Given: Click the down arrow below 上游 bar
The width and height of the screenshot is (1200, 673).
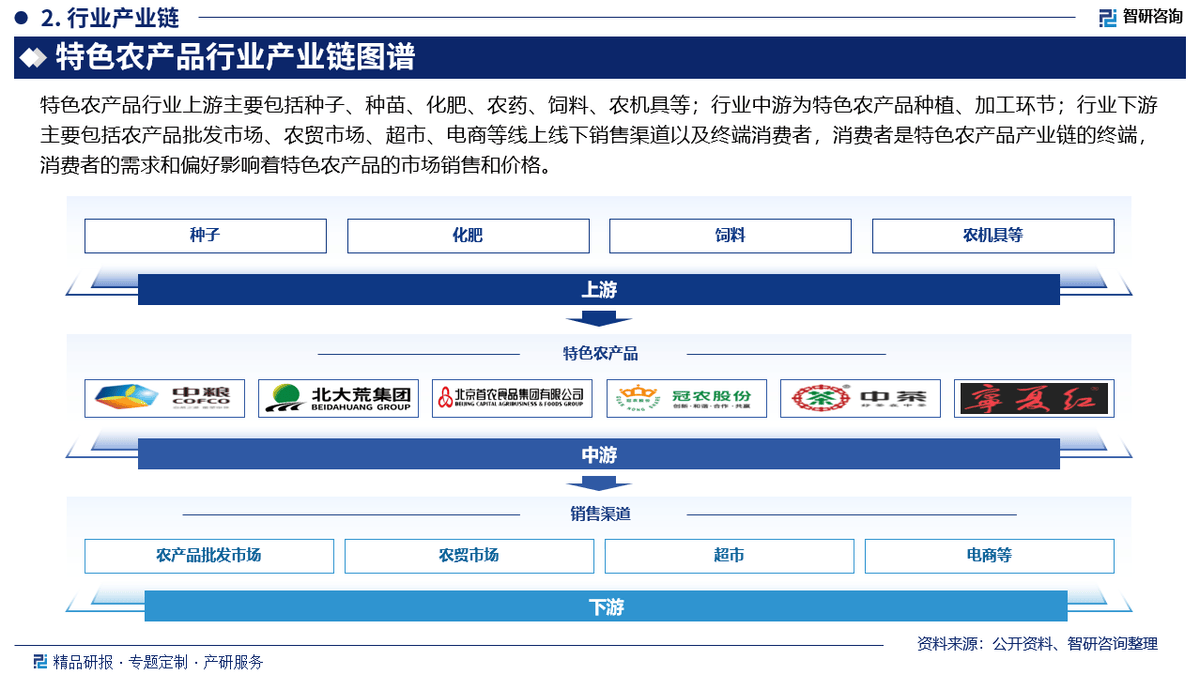Looking at the screenshot, I should pyautogui.click(x=599, y=319).
